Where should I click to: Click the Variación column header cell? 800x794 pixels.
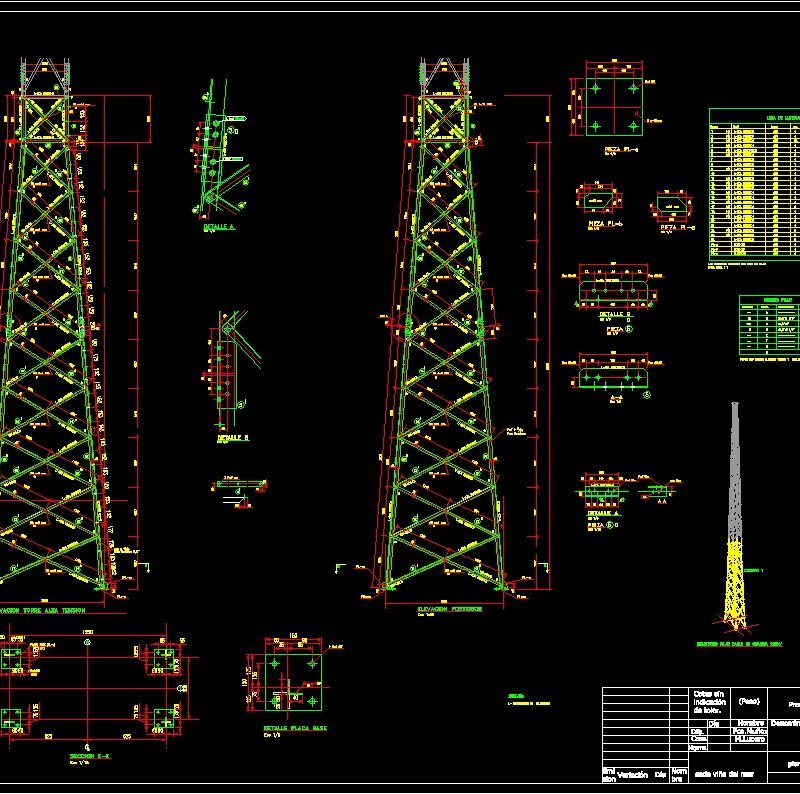point(632,774)
